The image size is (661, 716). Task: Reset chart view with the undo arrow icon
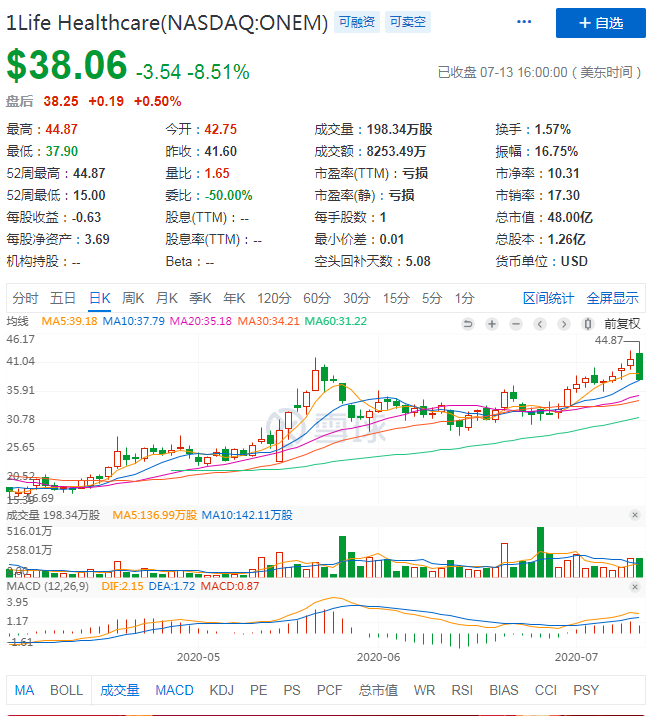(x=468, y=324)
